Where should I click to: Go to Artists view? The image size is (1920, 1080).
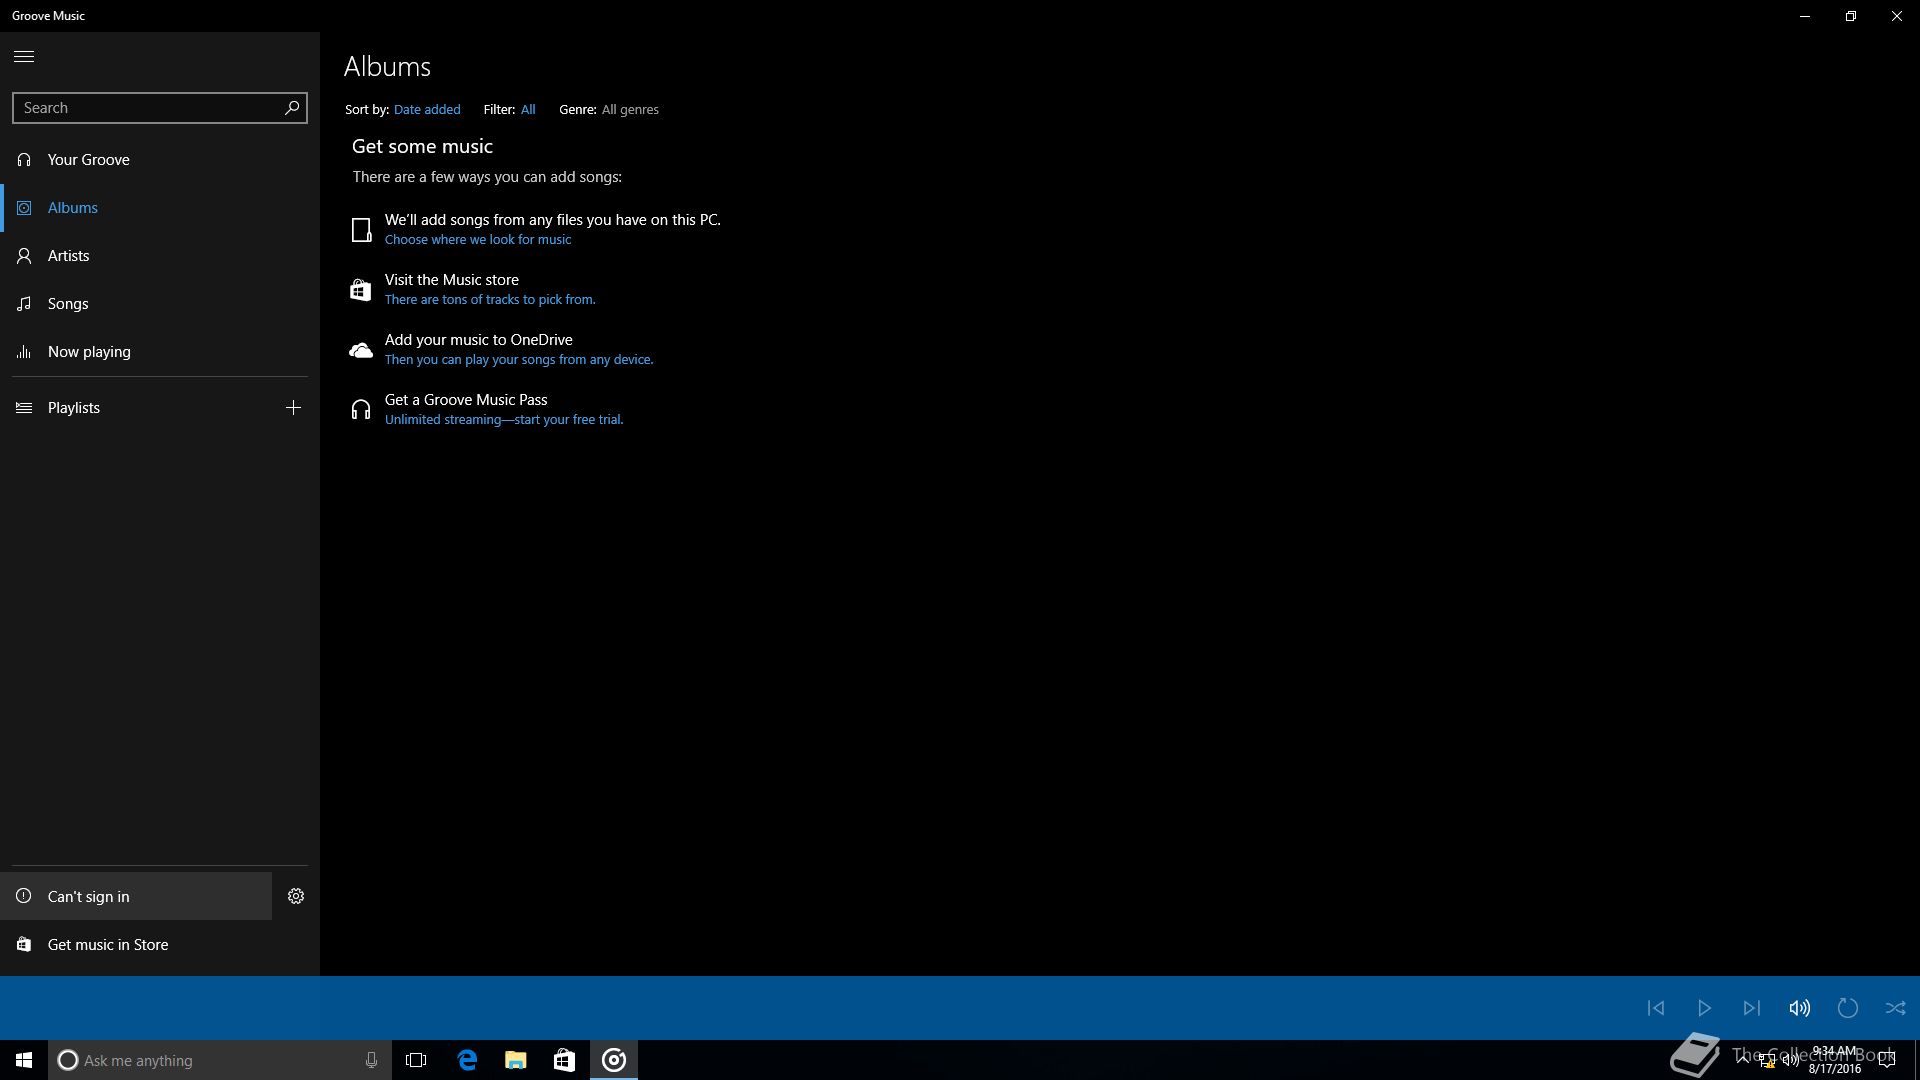pos(160,256)
